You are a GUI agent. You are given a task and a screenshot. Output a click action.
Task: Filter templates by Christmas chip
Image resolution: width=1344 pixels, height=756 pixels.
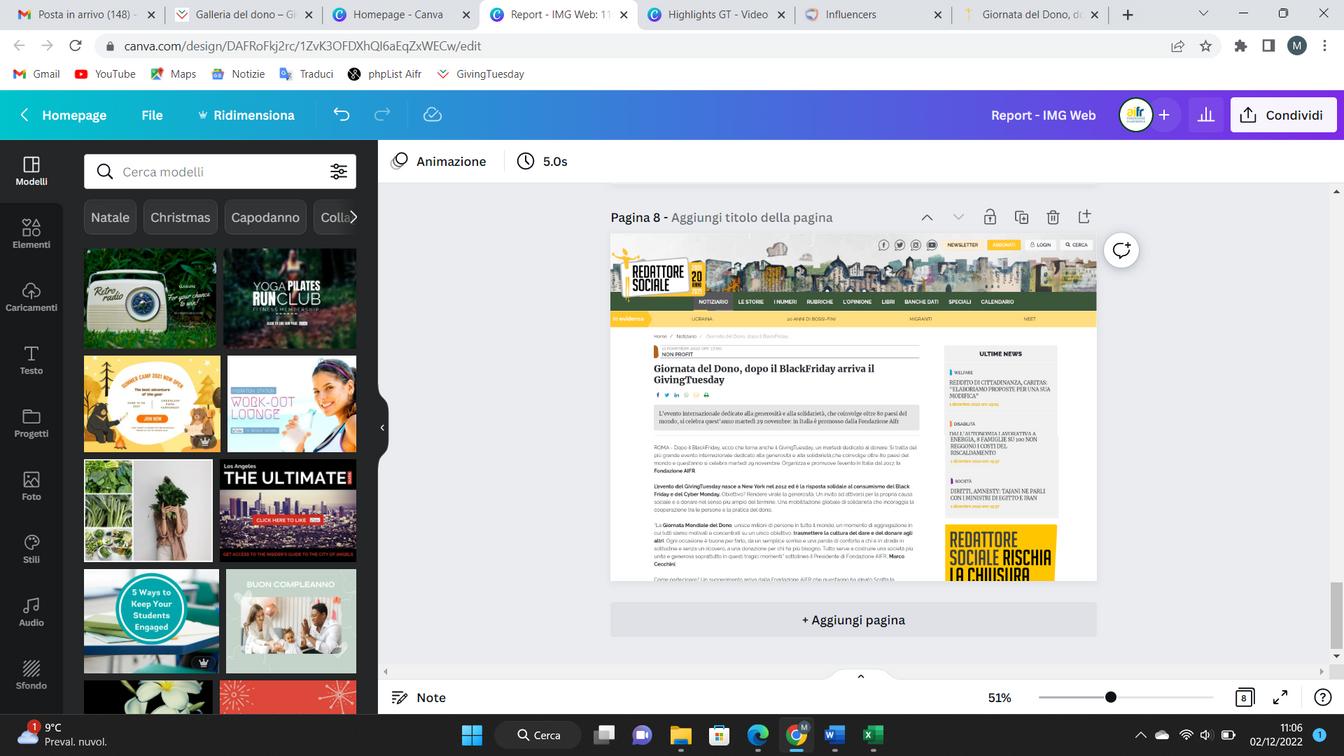click(x=180, y=217)
